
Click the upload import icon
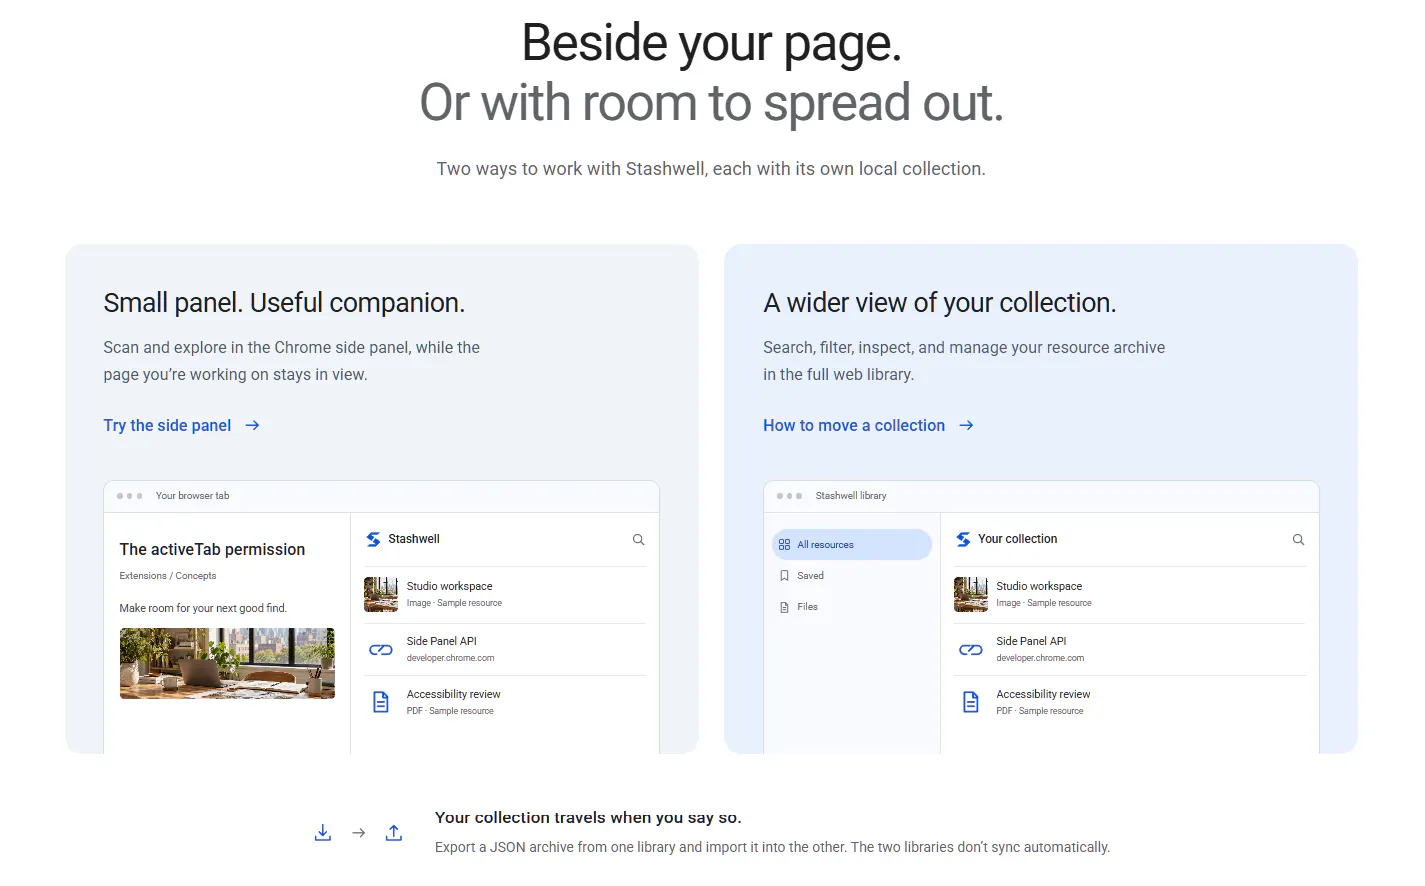(394, 833)
